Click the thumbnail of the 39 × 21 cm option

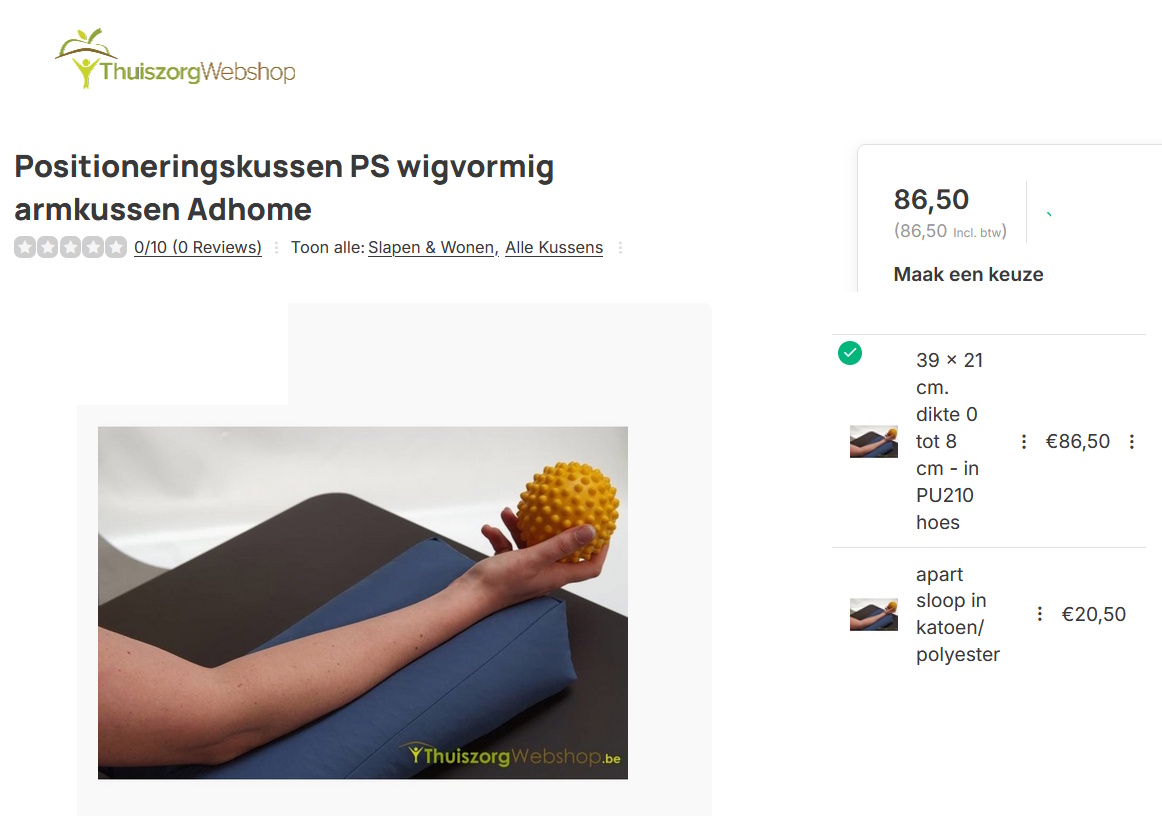click(x=874, y=442)
